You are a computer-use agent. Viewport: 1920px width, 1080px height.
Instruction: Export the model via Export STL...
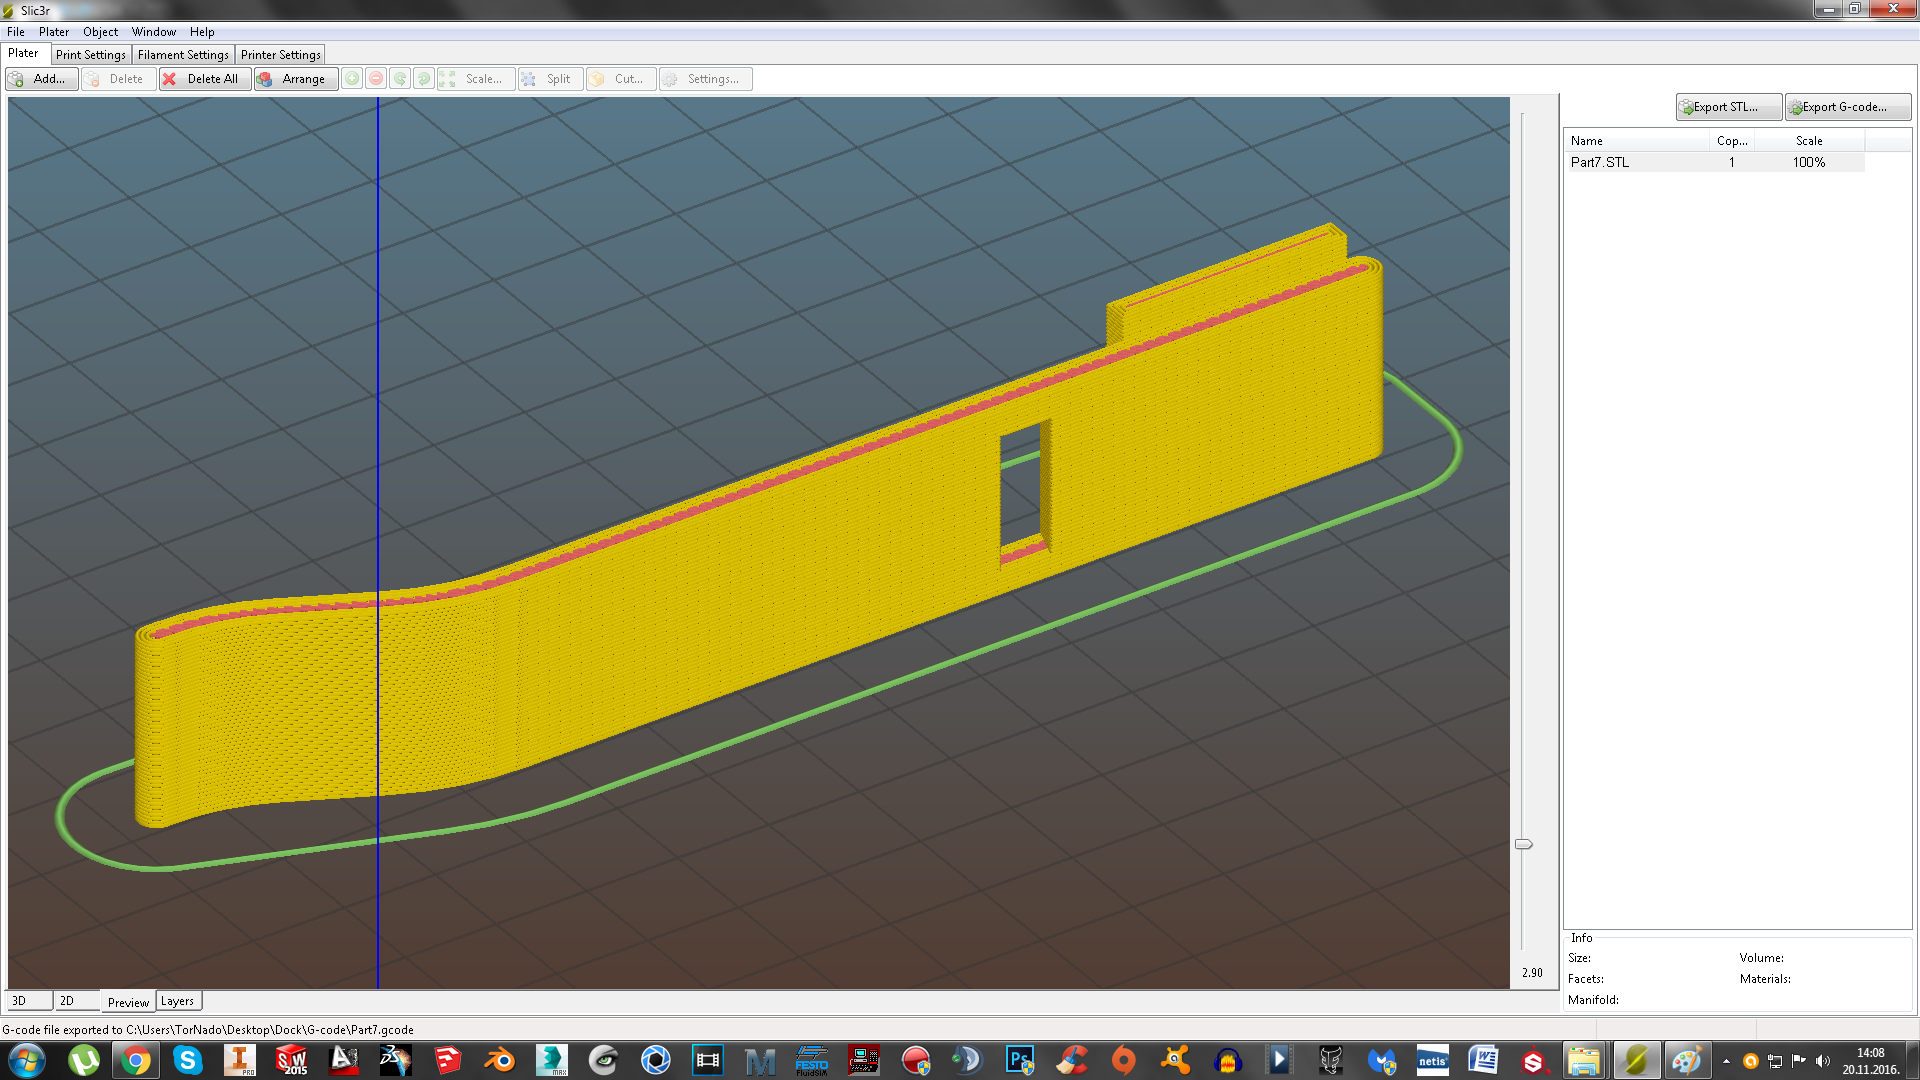[x=1727, y=107]
